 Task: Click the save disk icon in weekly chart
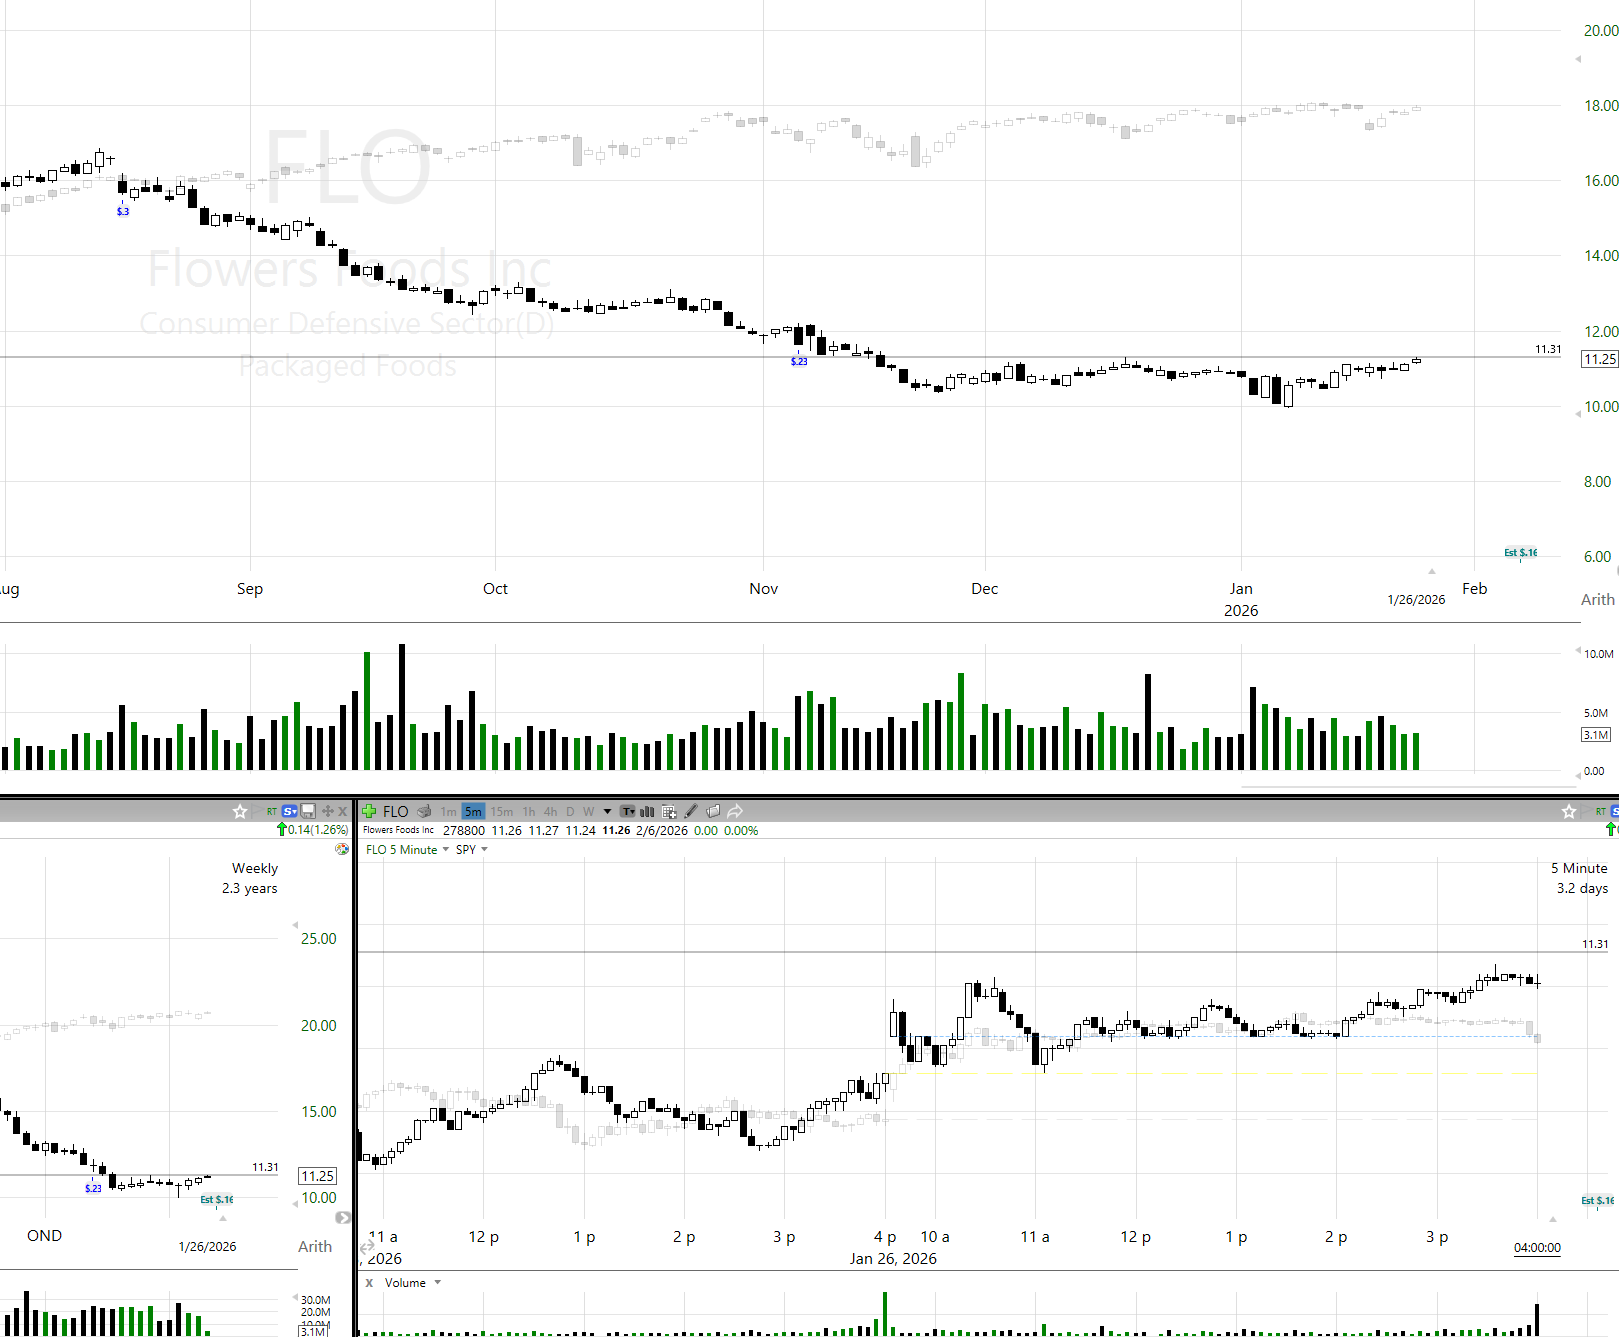point(308,811)
